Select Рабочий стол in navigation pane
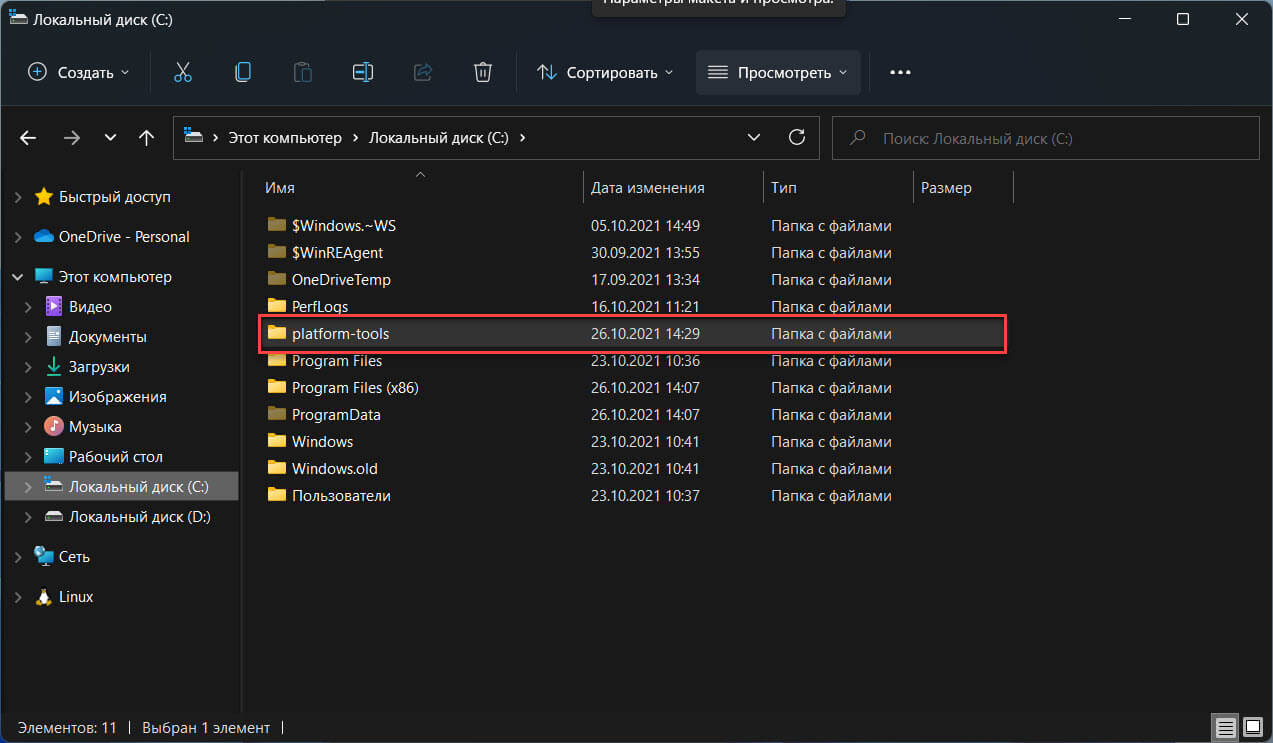 115,457
